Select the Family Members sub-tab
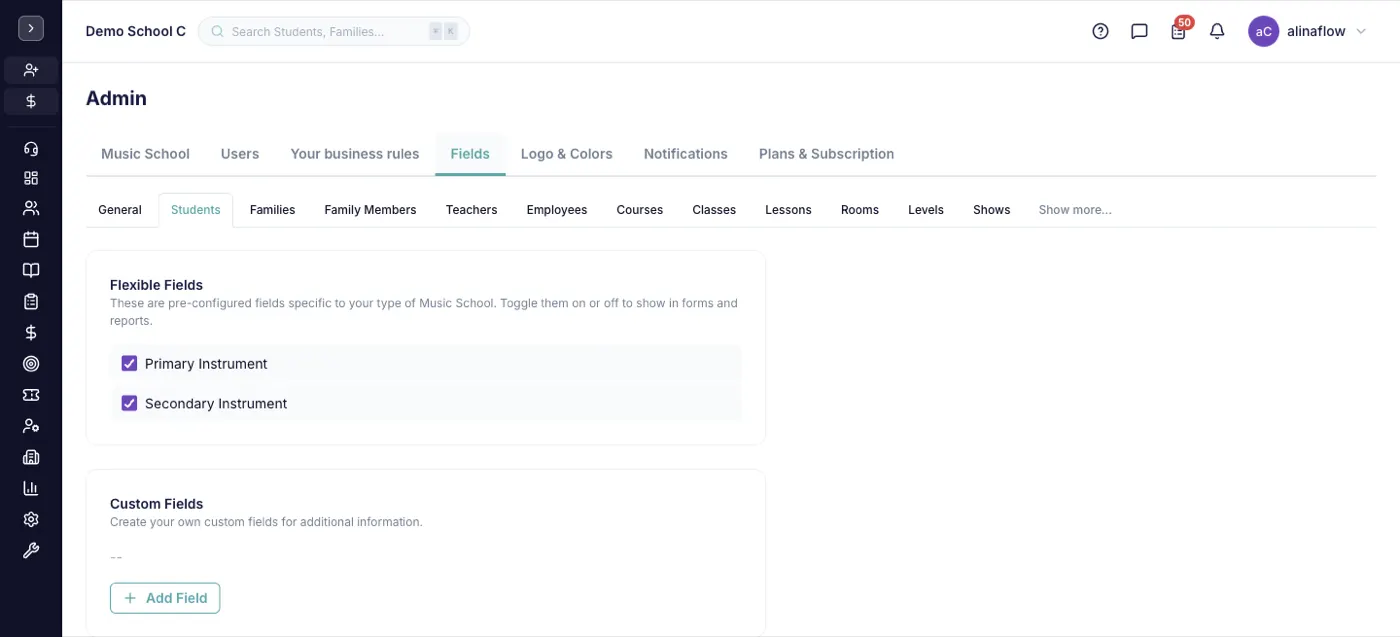Image resolution: width=1400 pixels, height=637 pixels. click(370, 210)
